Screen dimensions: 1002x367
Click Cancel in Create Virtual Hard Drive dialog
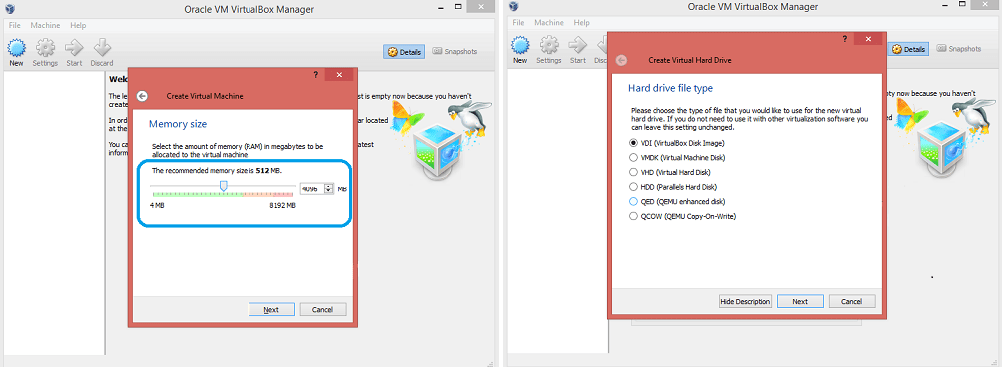tap(852, 301)
